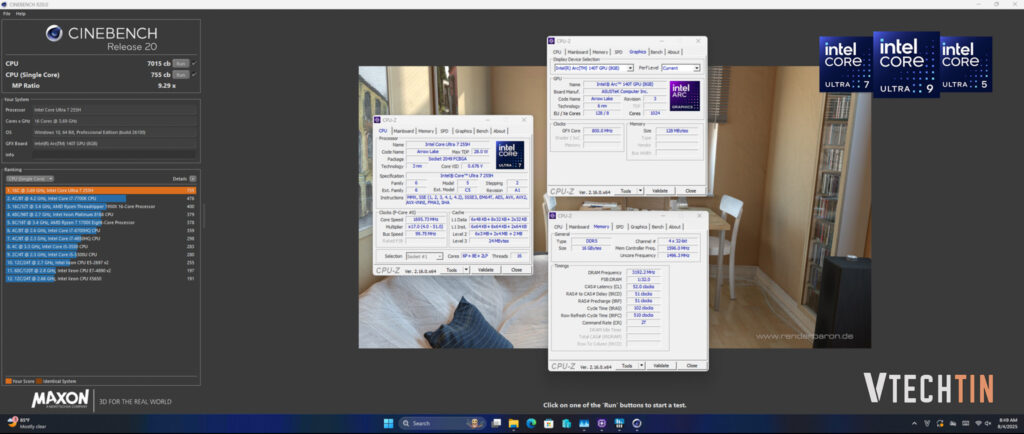Click Validate in the CPU-Z Graphics window
The width and height of the screenshot is (1024, 434).
point(660,191)
